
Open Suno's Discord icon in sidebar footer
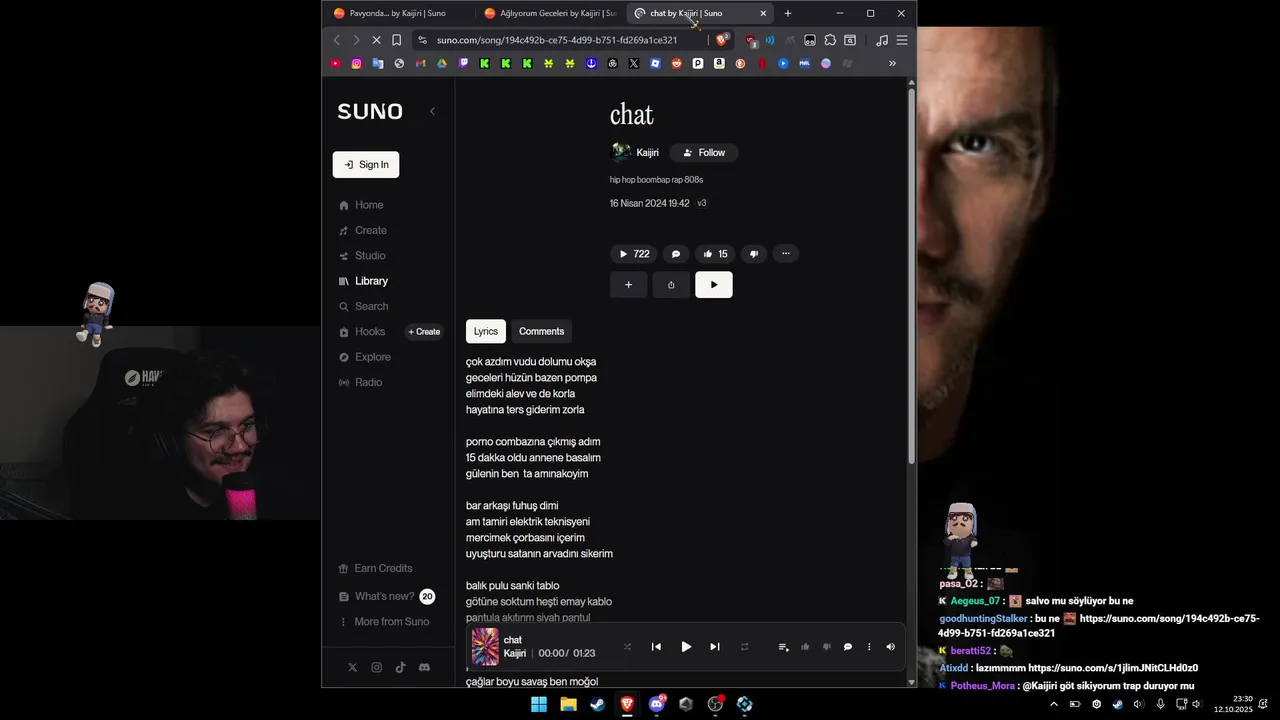coord(424,667)
